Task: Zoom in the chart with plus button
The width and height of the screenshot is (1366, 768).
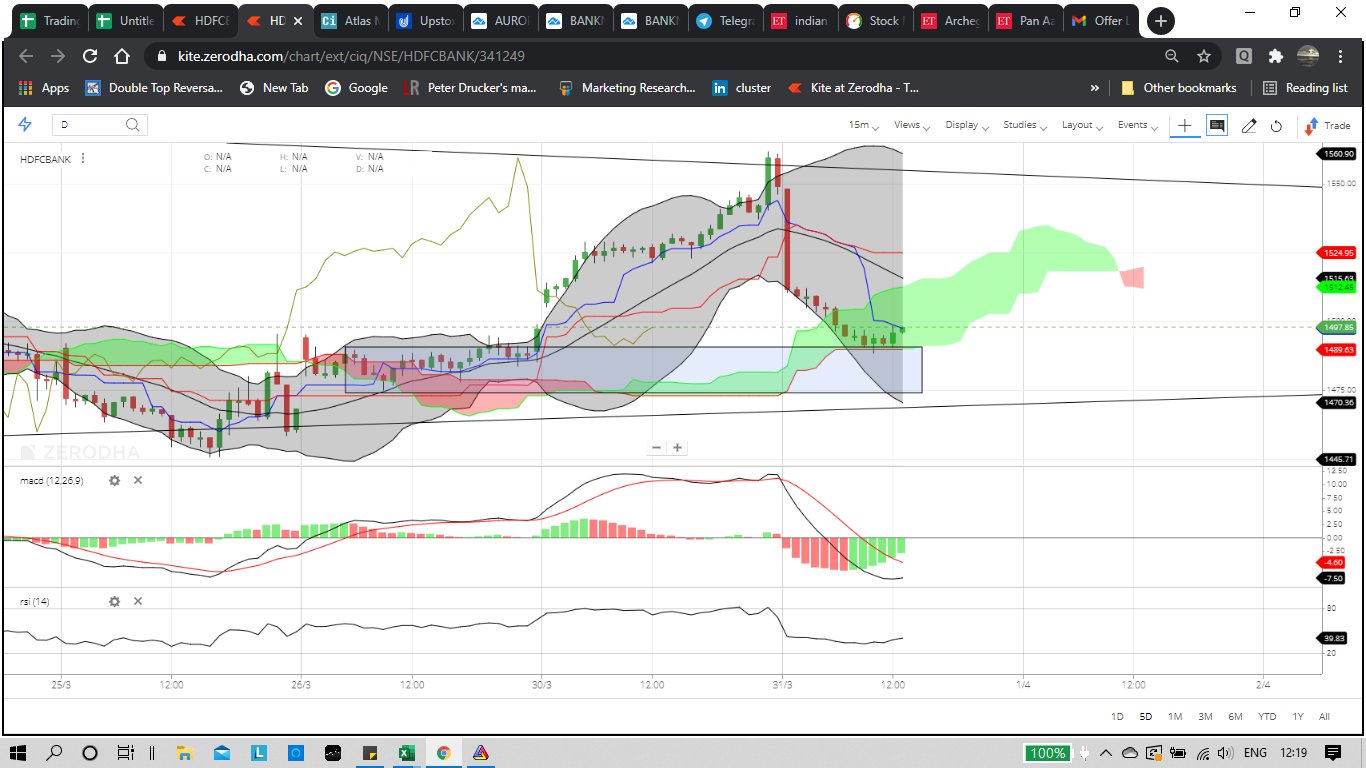Action: 677,447
